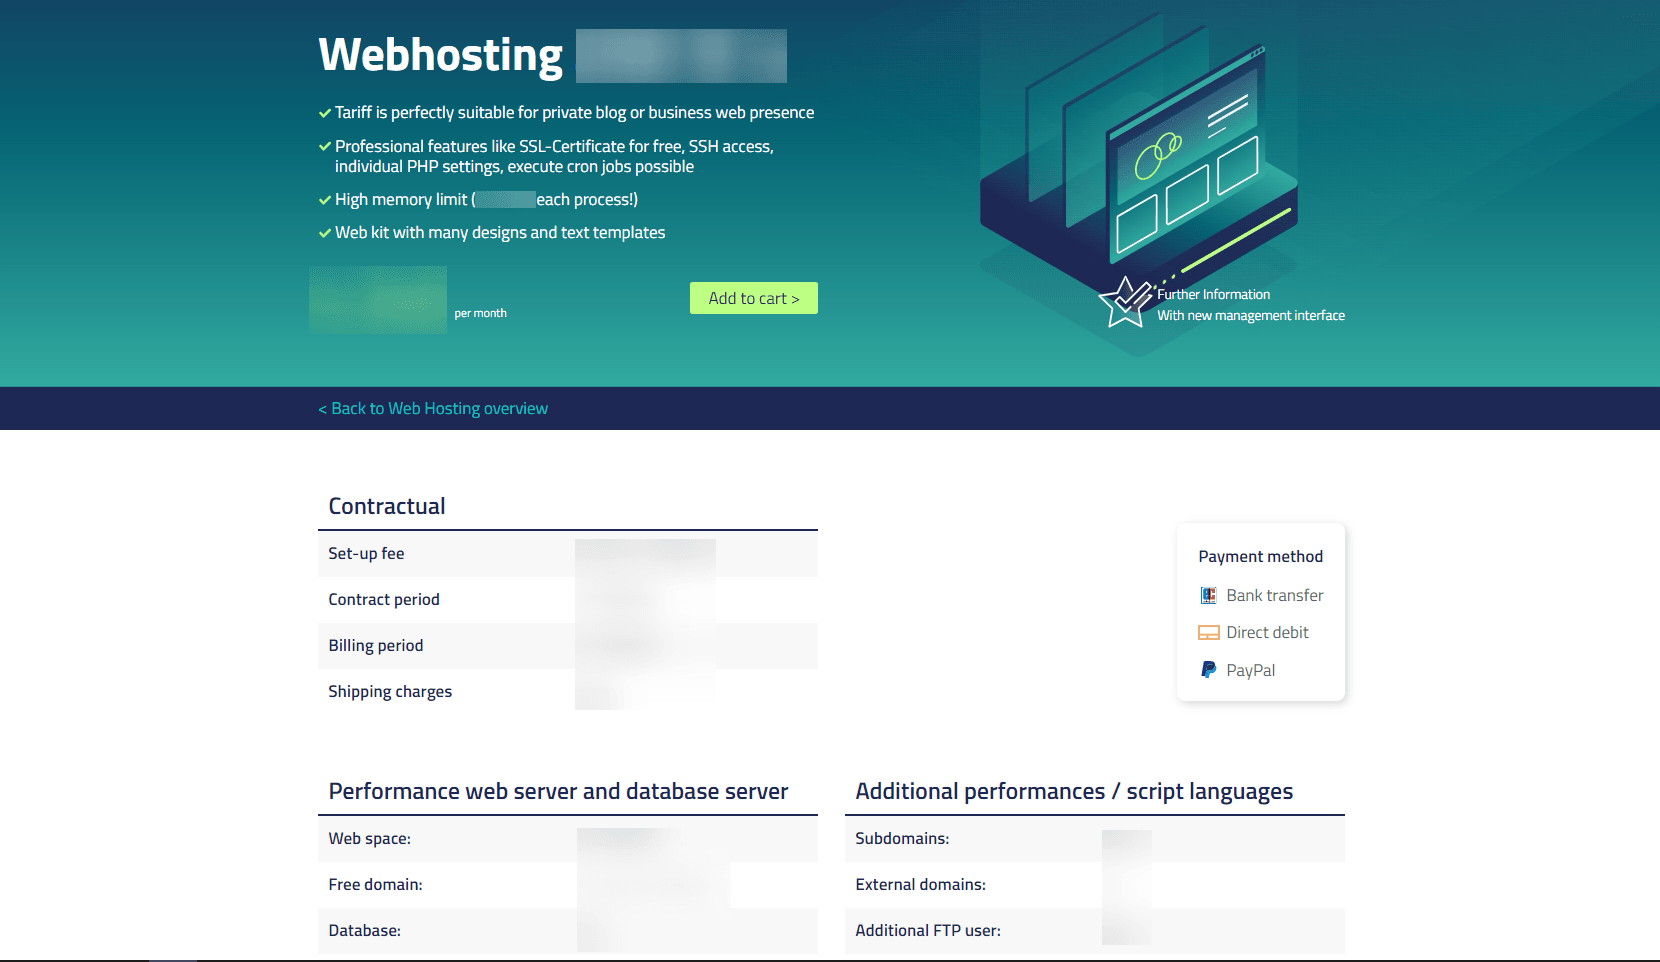This screenshot has width=1660, height=962.
Task: Click checkmark beside High memory limit
Action: point(324,200)
